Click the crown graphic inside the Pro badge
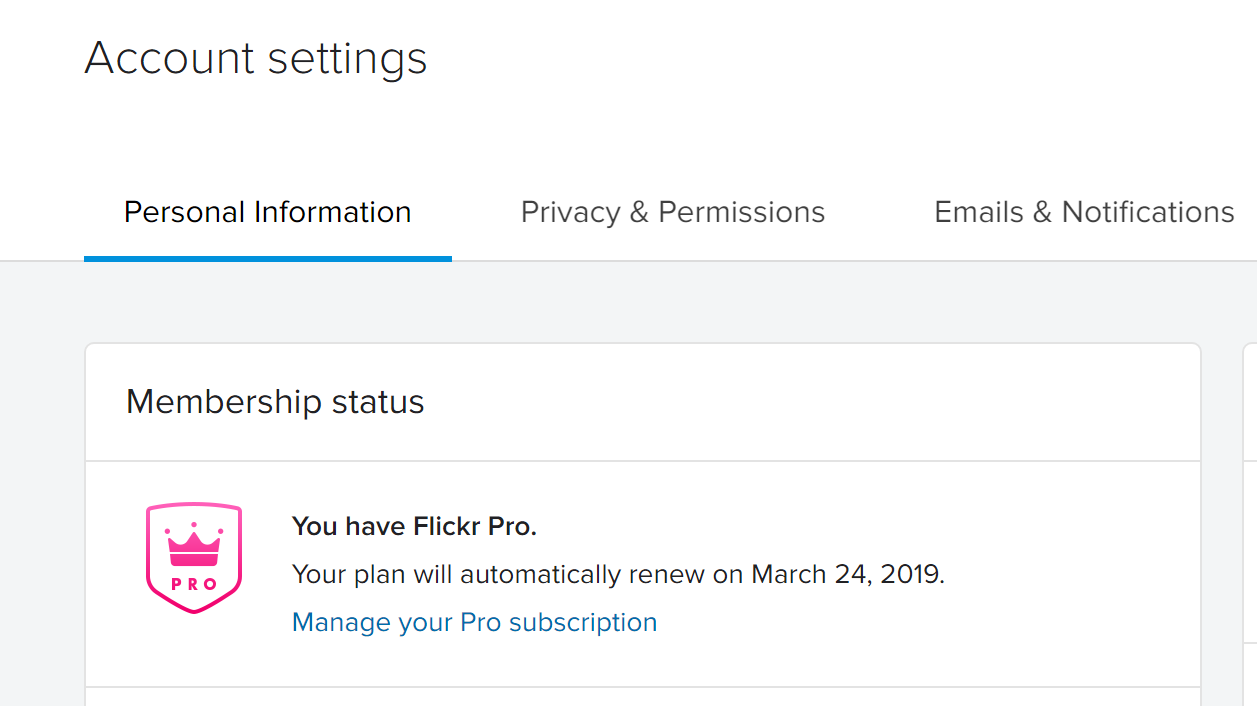This screenshot has width=1257, height=706. click(194, 546)
